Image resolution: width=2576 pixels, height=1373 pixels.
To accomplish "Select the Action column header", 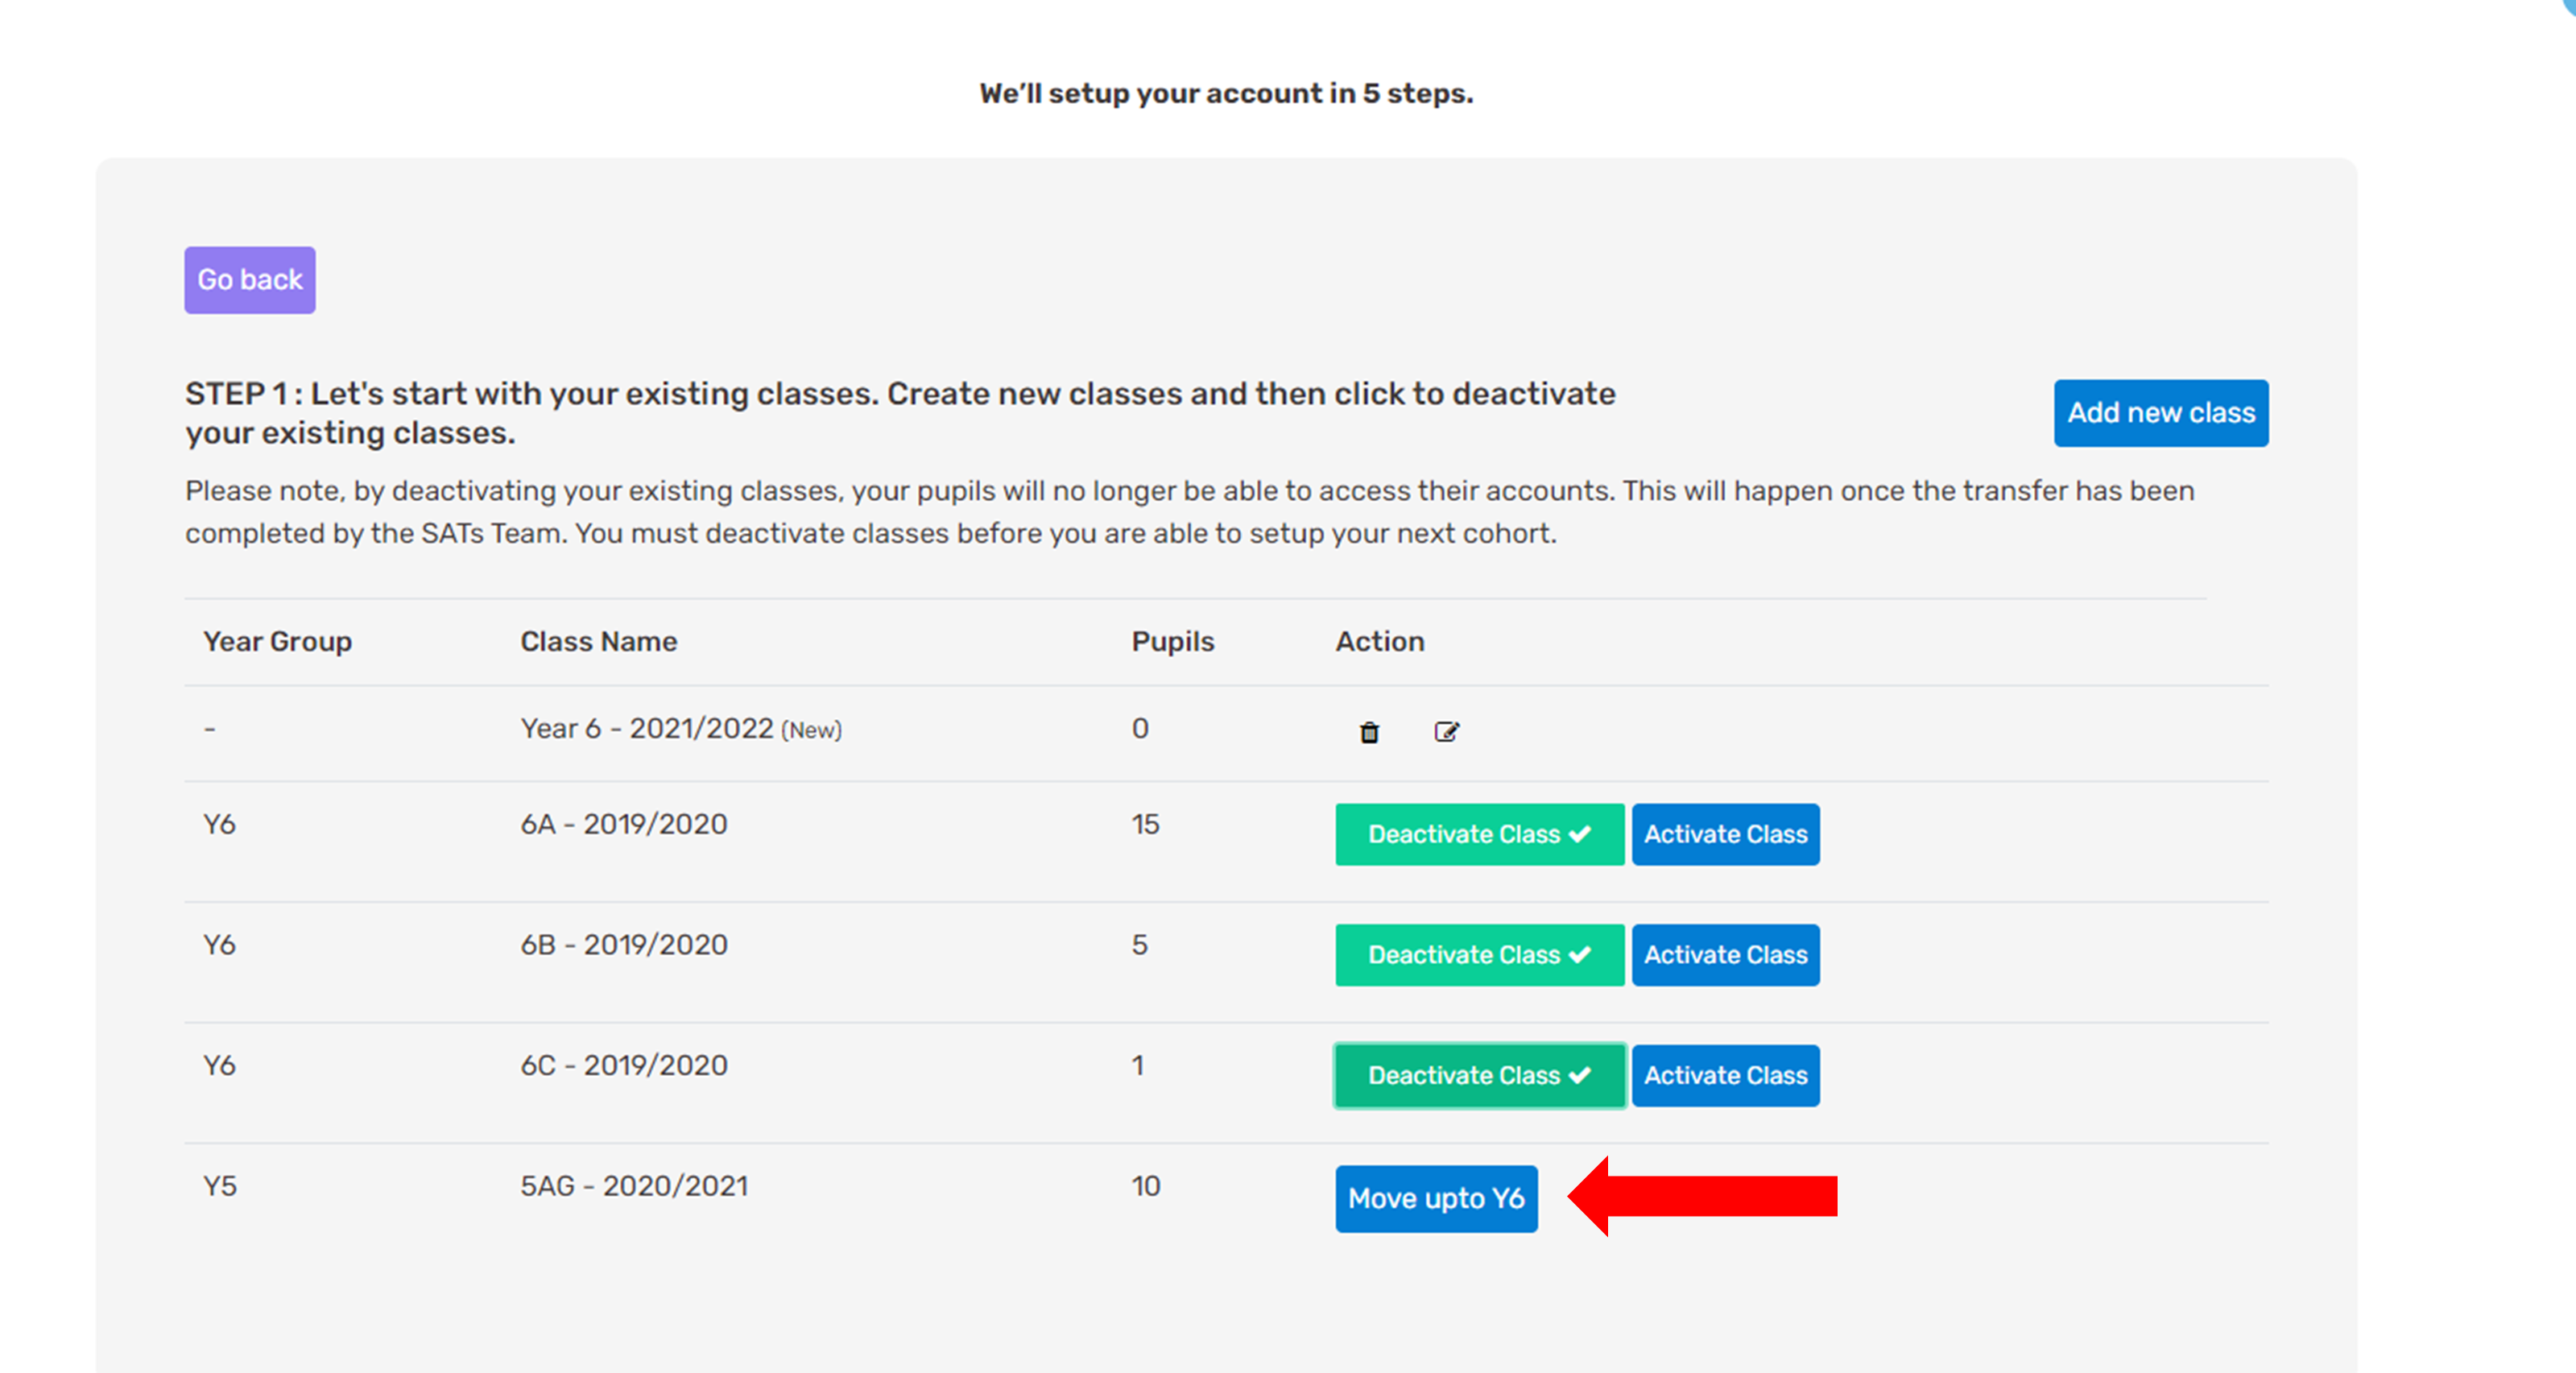I will (x=1380, y=642).
